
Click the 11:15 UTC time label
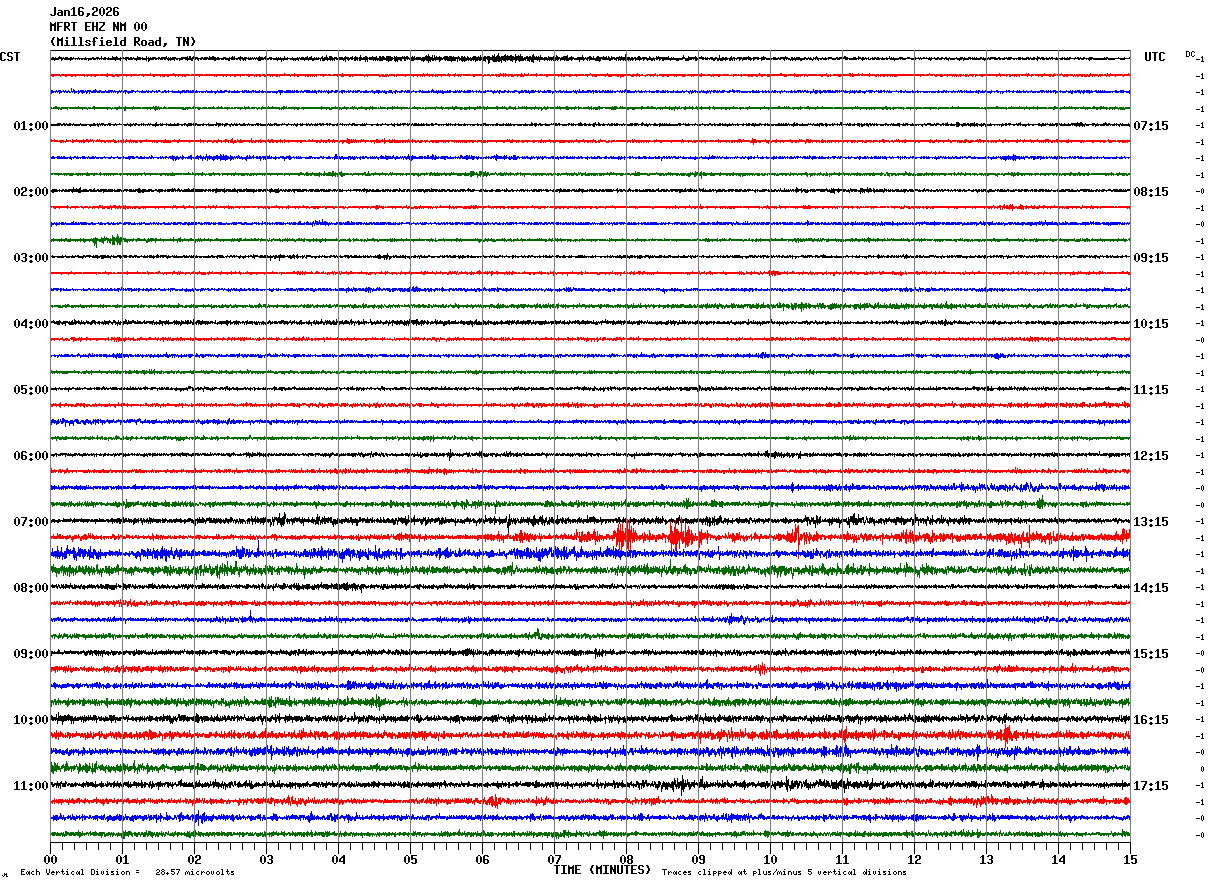[1151, 390]
